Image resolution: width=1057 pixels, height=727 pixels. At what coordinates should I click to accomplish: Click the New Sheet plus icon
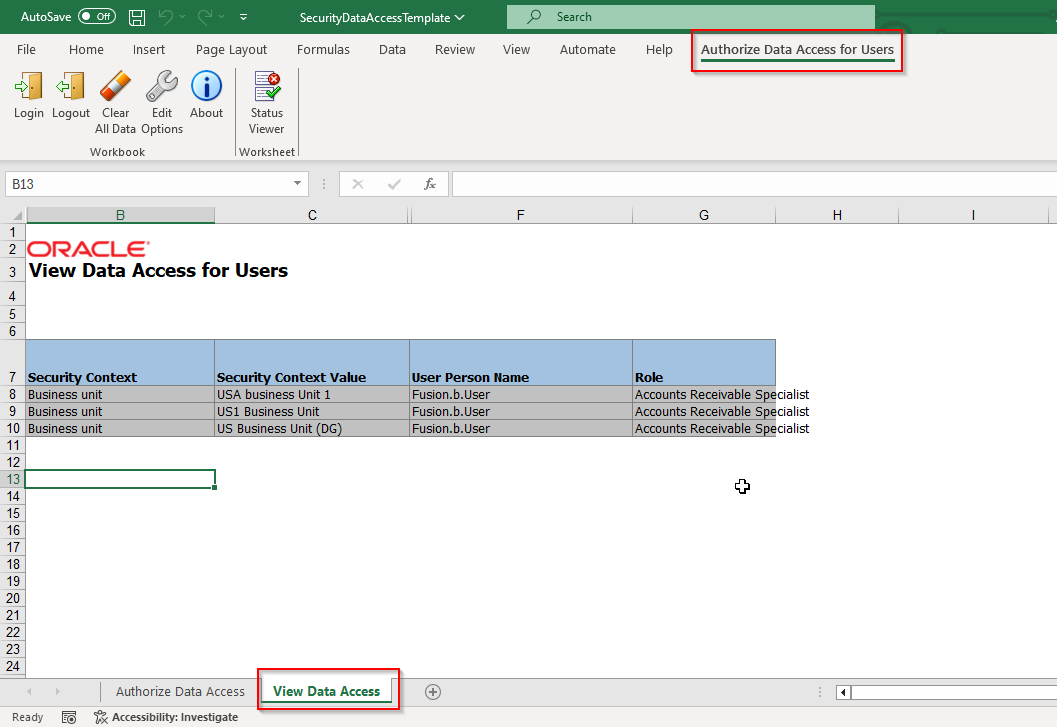point(433,692)
